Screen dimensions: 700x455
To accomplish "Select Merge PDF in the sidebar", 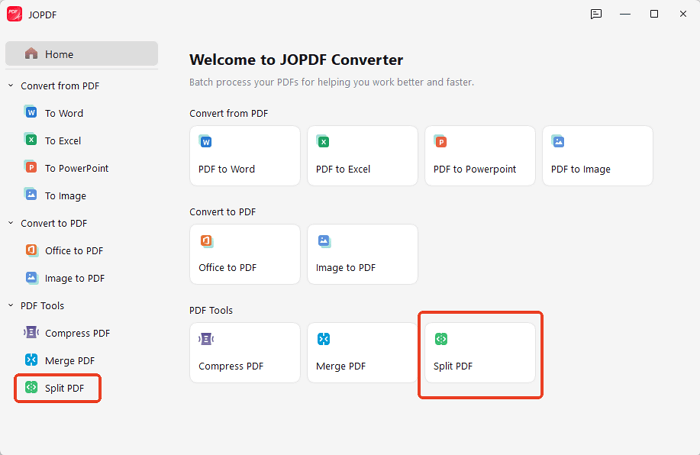I will [x=70, y=361].
